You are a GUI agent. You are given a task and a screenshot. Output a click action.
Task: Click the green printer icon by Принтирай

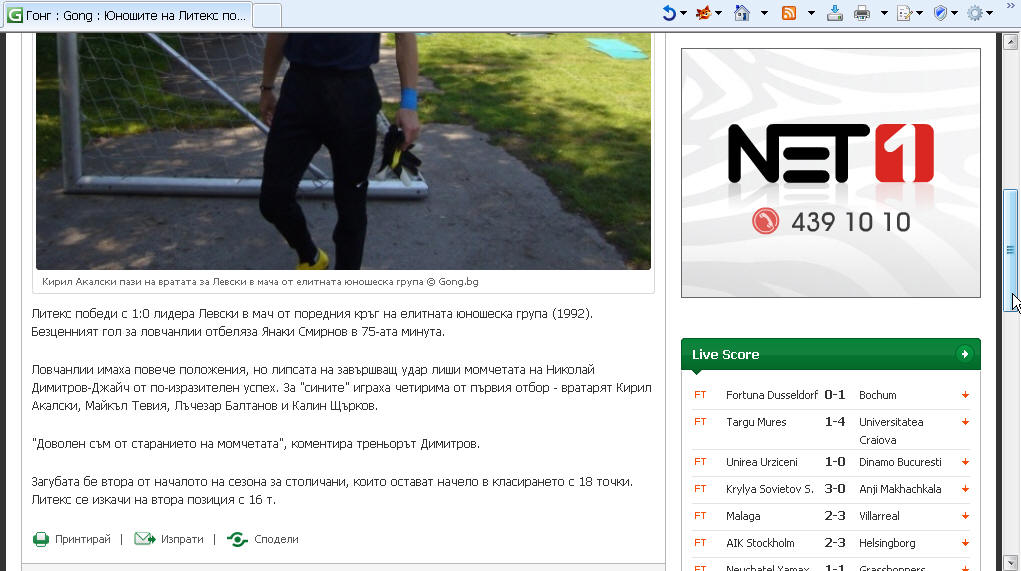(x=41, y=539)
